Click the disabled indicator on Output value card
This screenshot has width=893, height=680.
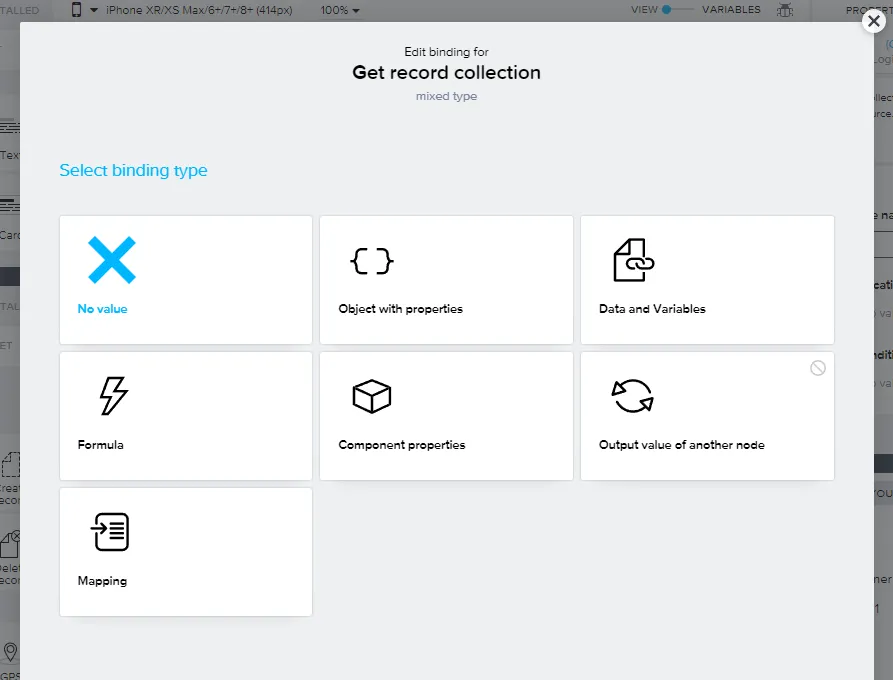[x=817, y=368]
